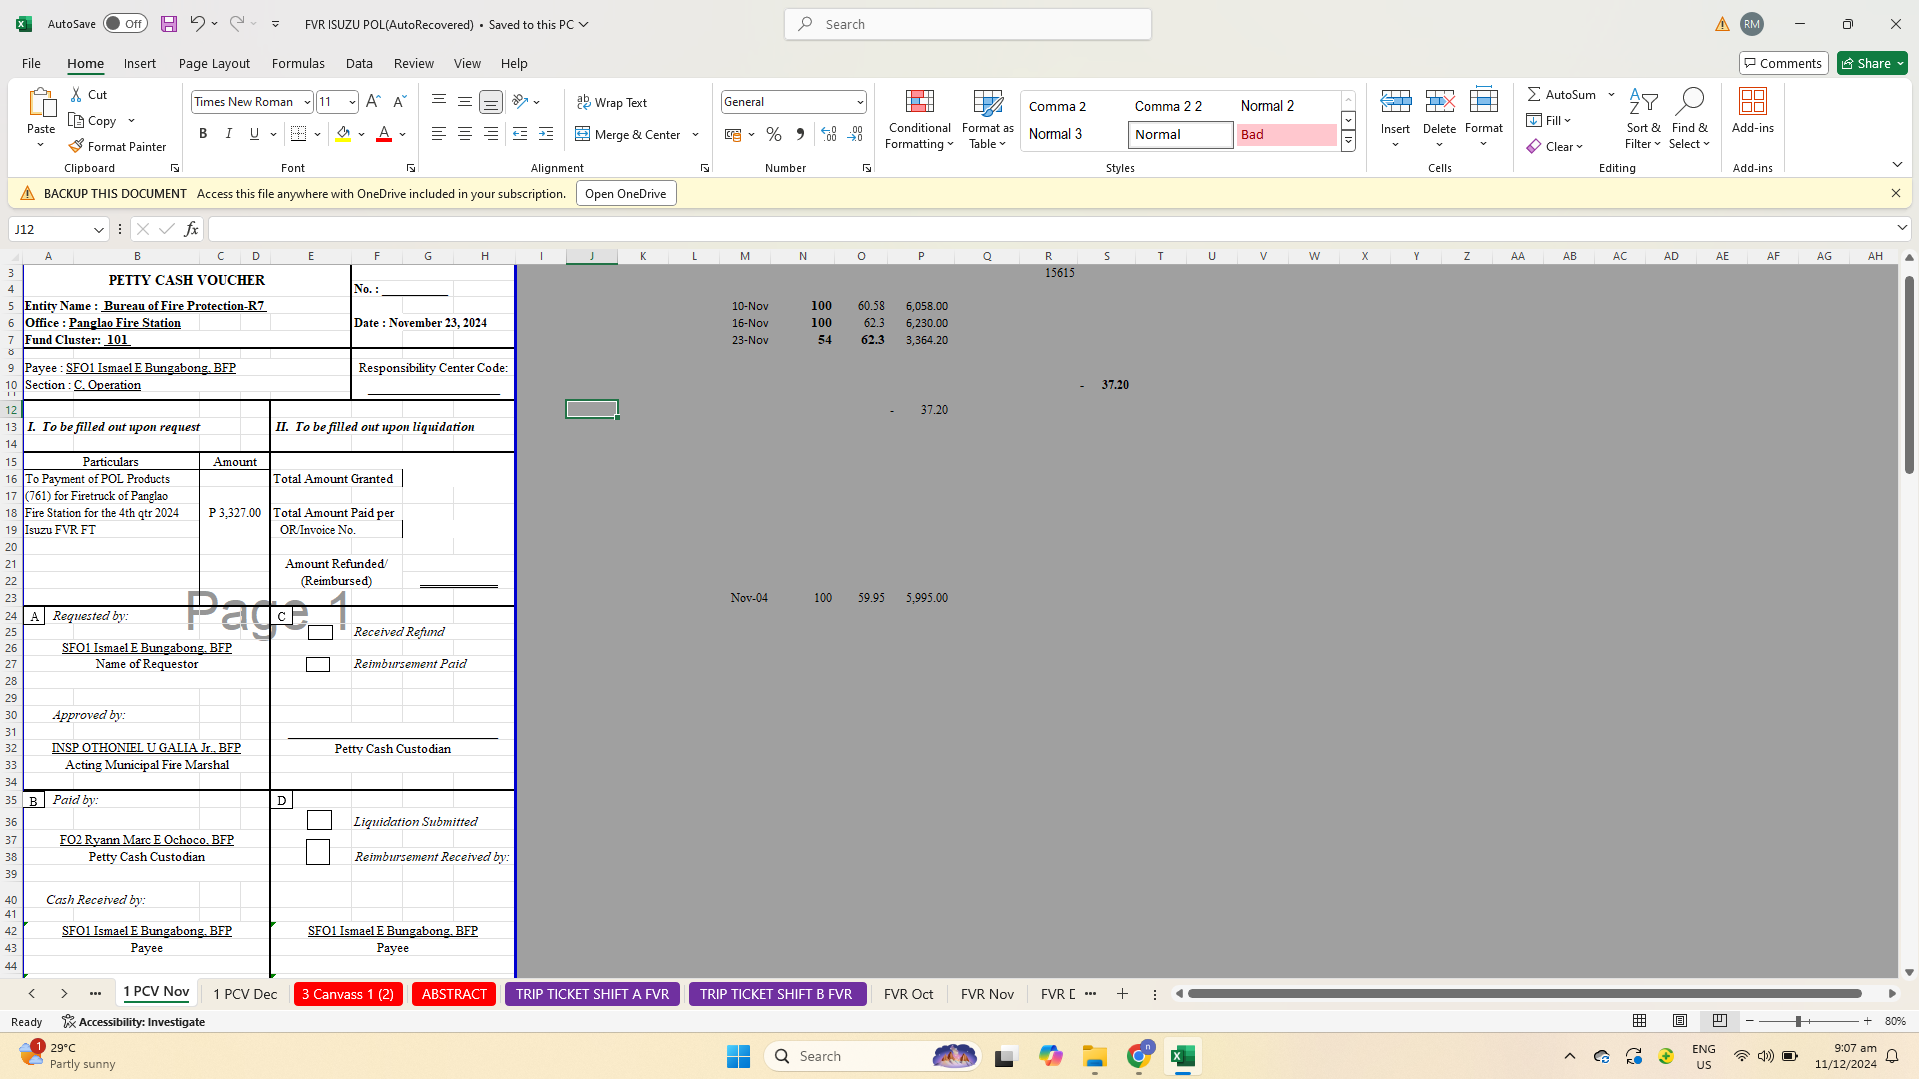Screen dimensions: 1919x1079
Task: Click the Percent Style icon
Action: coord(774,134)
